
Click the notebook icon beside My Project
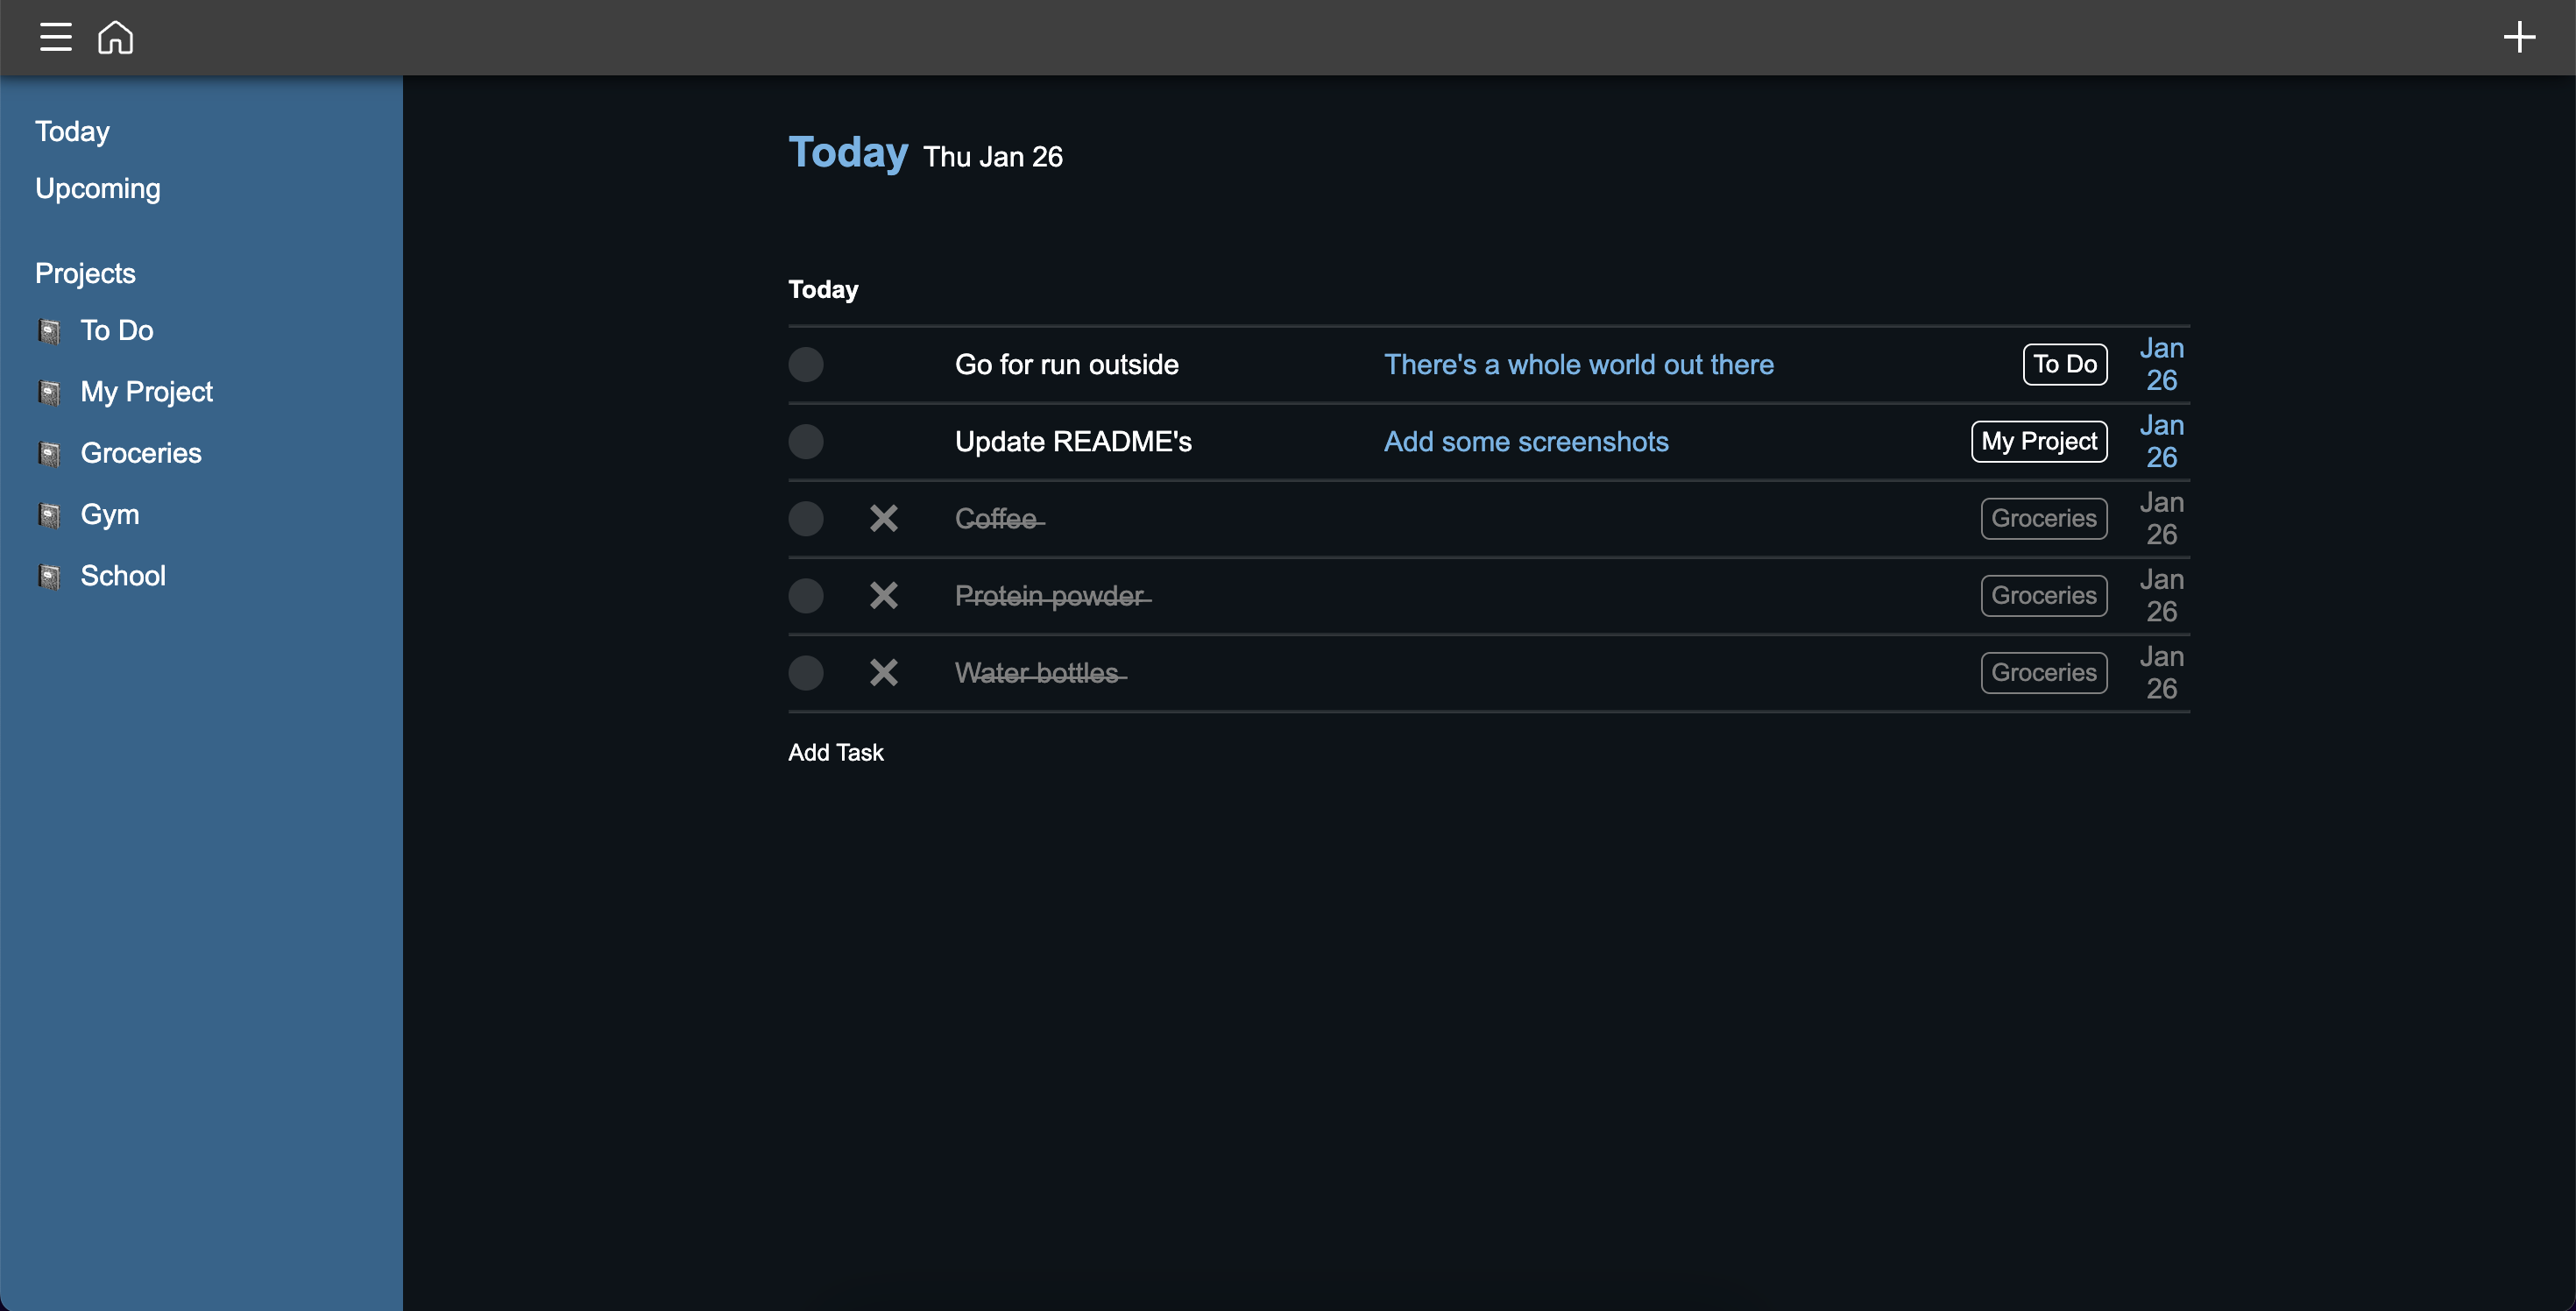pyautogui.click(x=49, y=392)
